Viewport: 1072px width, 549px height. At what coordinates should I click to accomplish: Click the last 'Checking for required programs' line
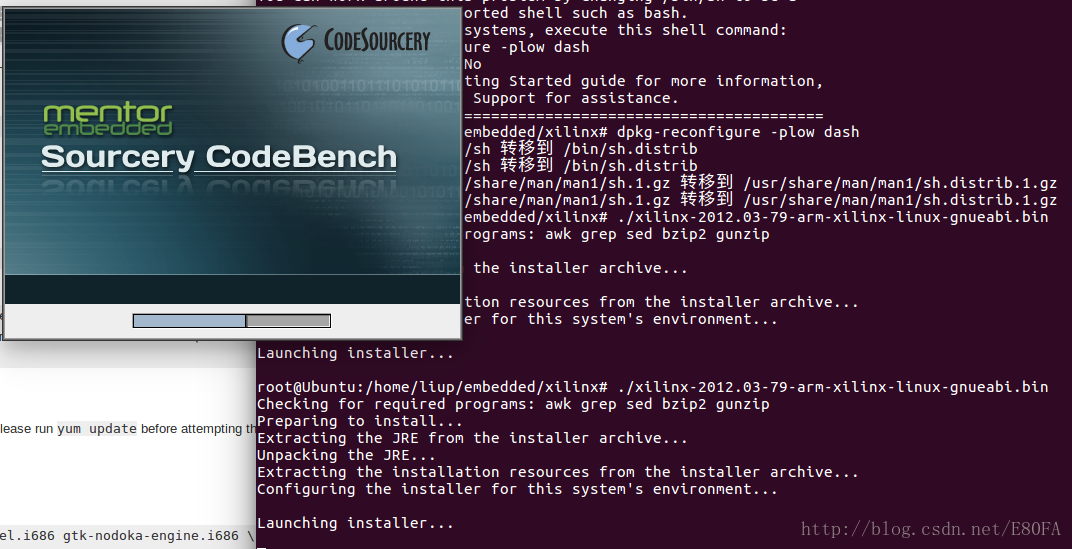point(513,404)
